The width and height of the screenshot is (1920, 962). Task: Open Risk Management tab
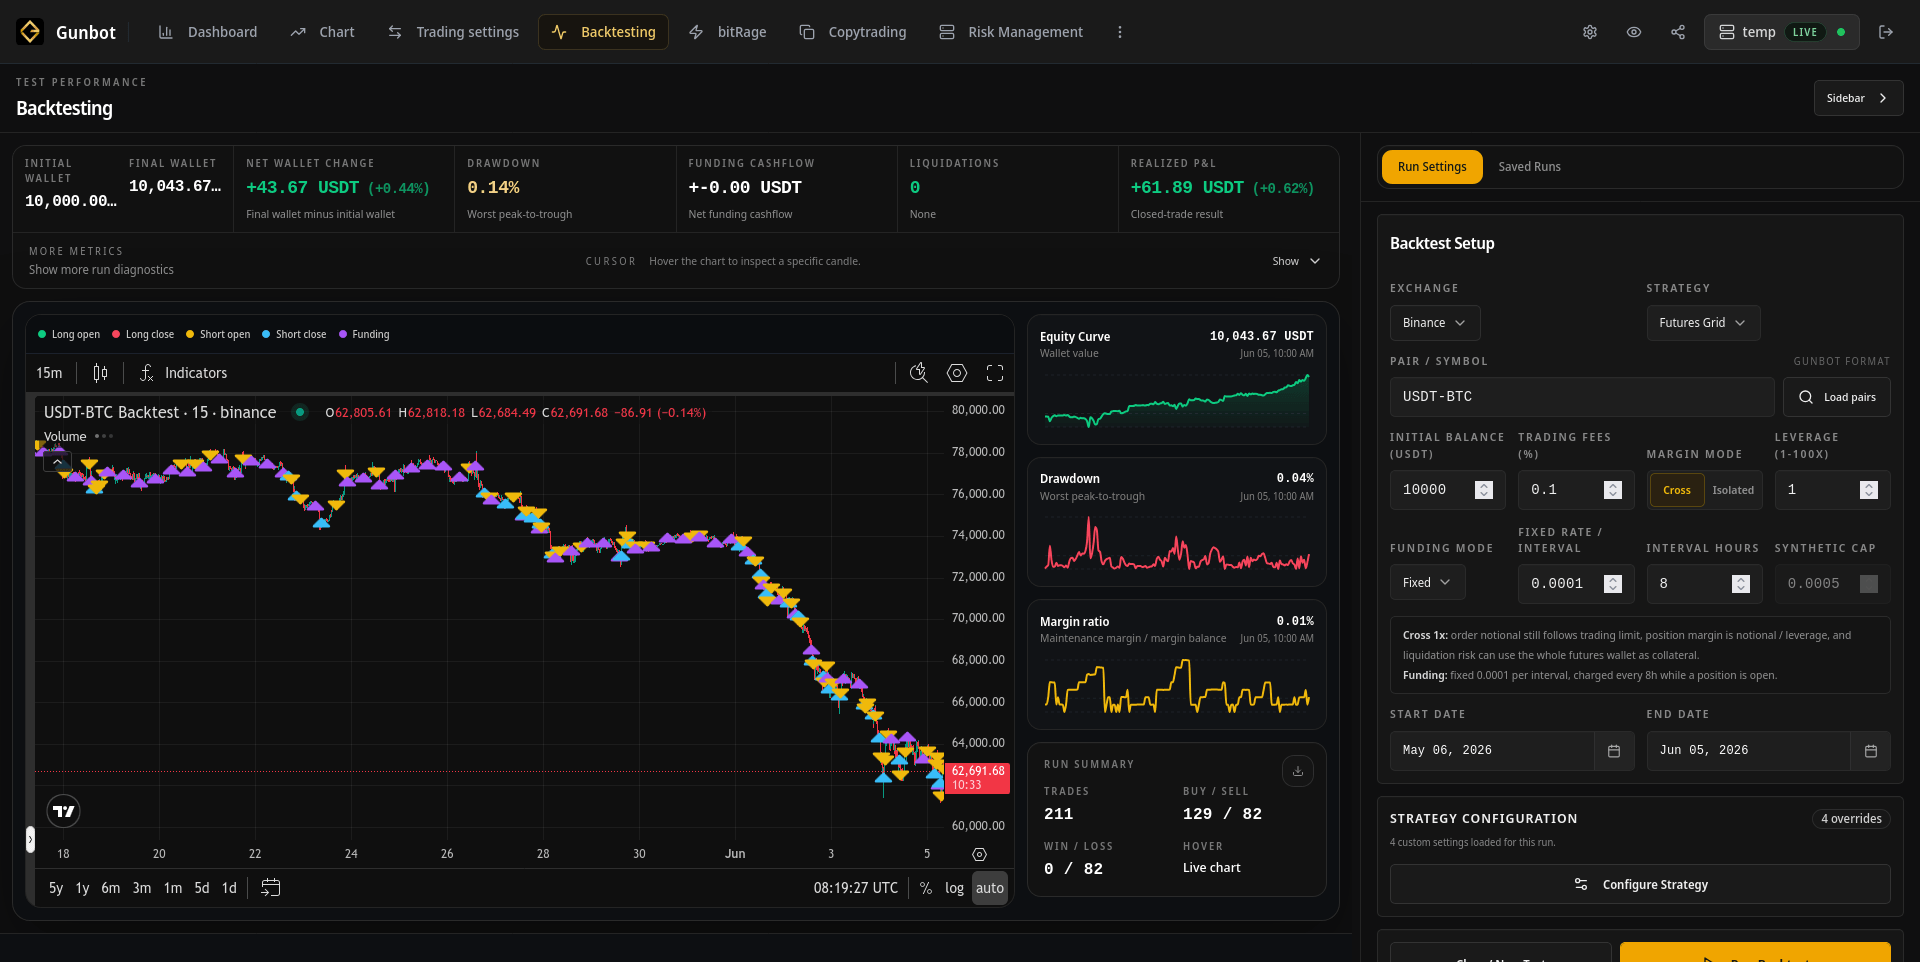(x=1011, y=32)
